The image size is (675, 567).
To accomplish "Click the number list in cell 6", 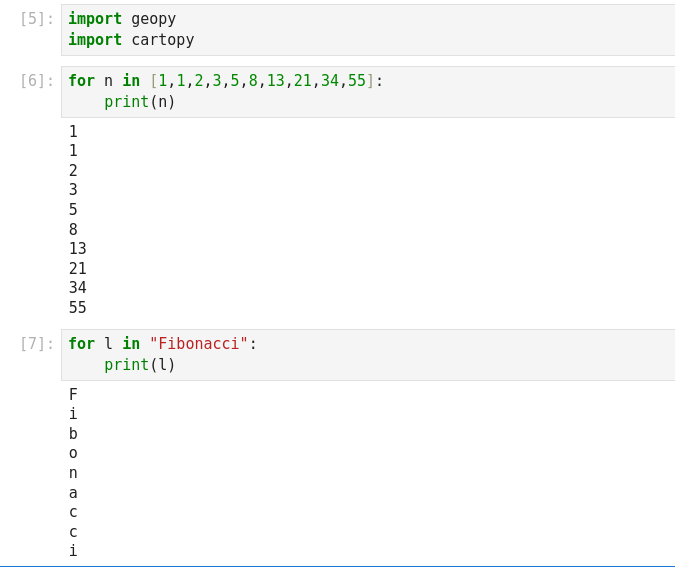I will click(x=262, y=81).
